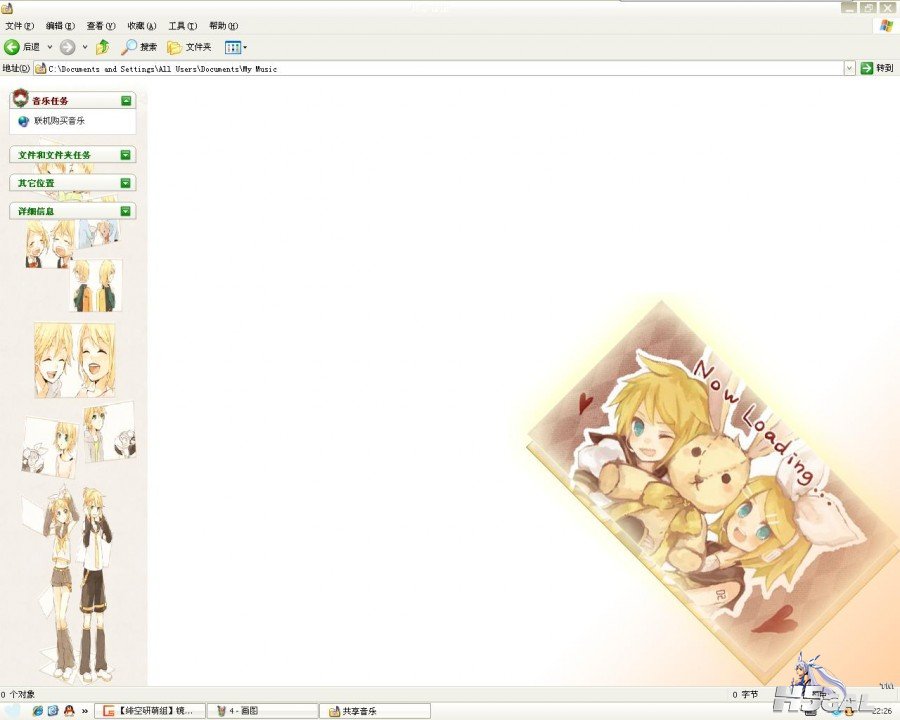Expand the 详细信息 panel
Screen dimensions: 900x720
click(x=126, y=211)
